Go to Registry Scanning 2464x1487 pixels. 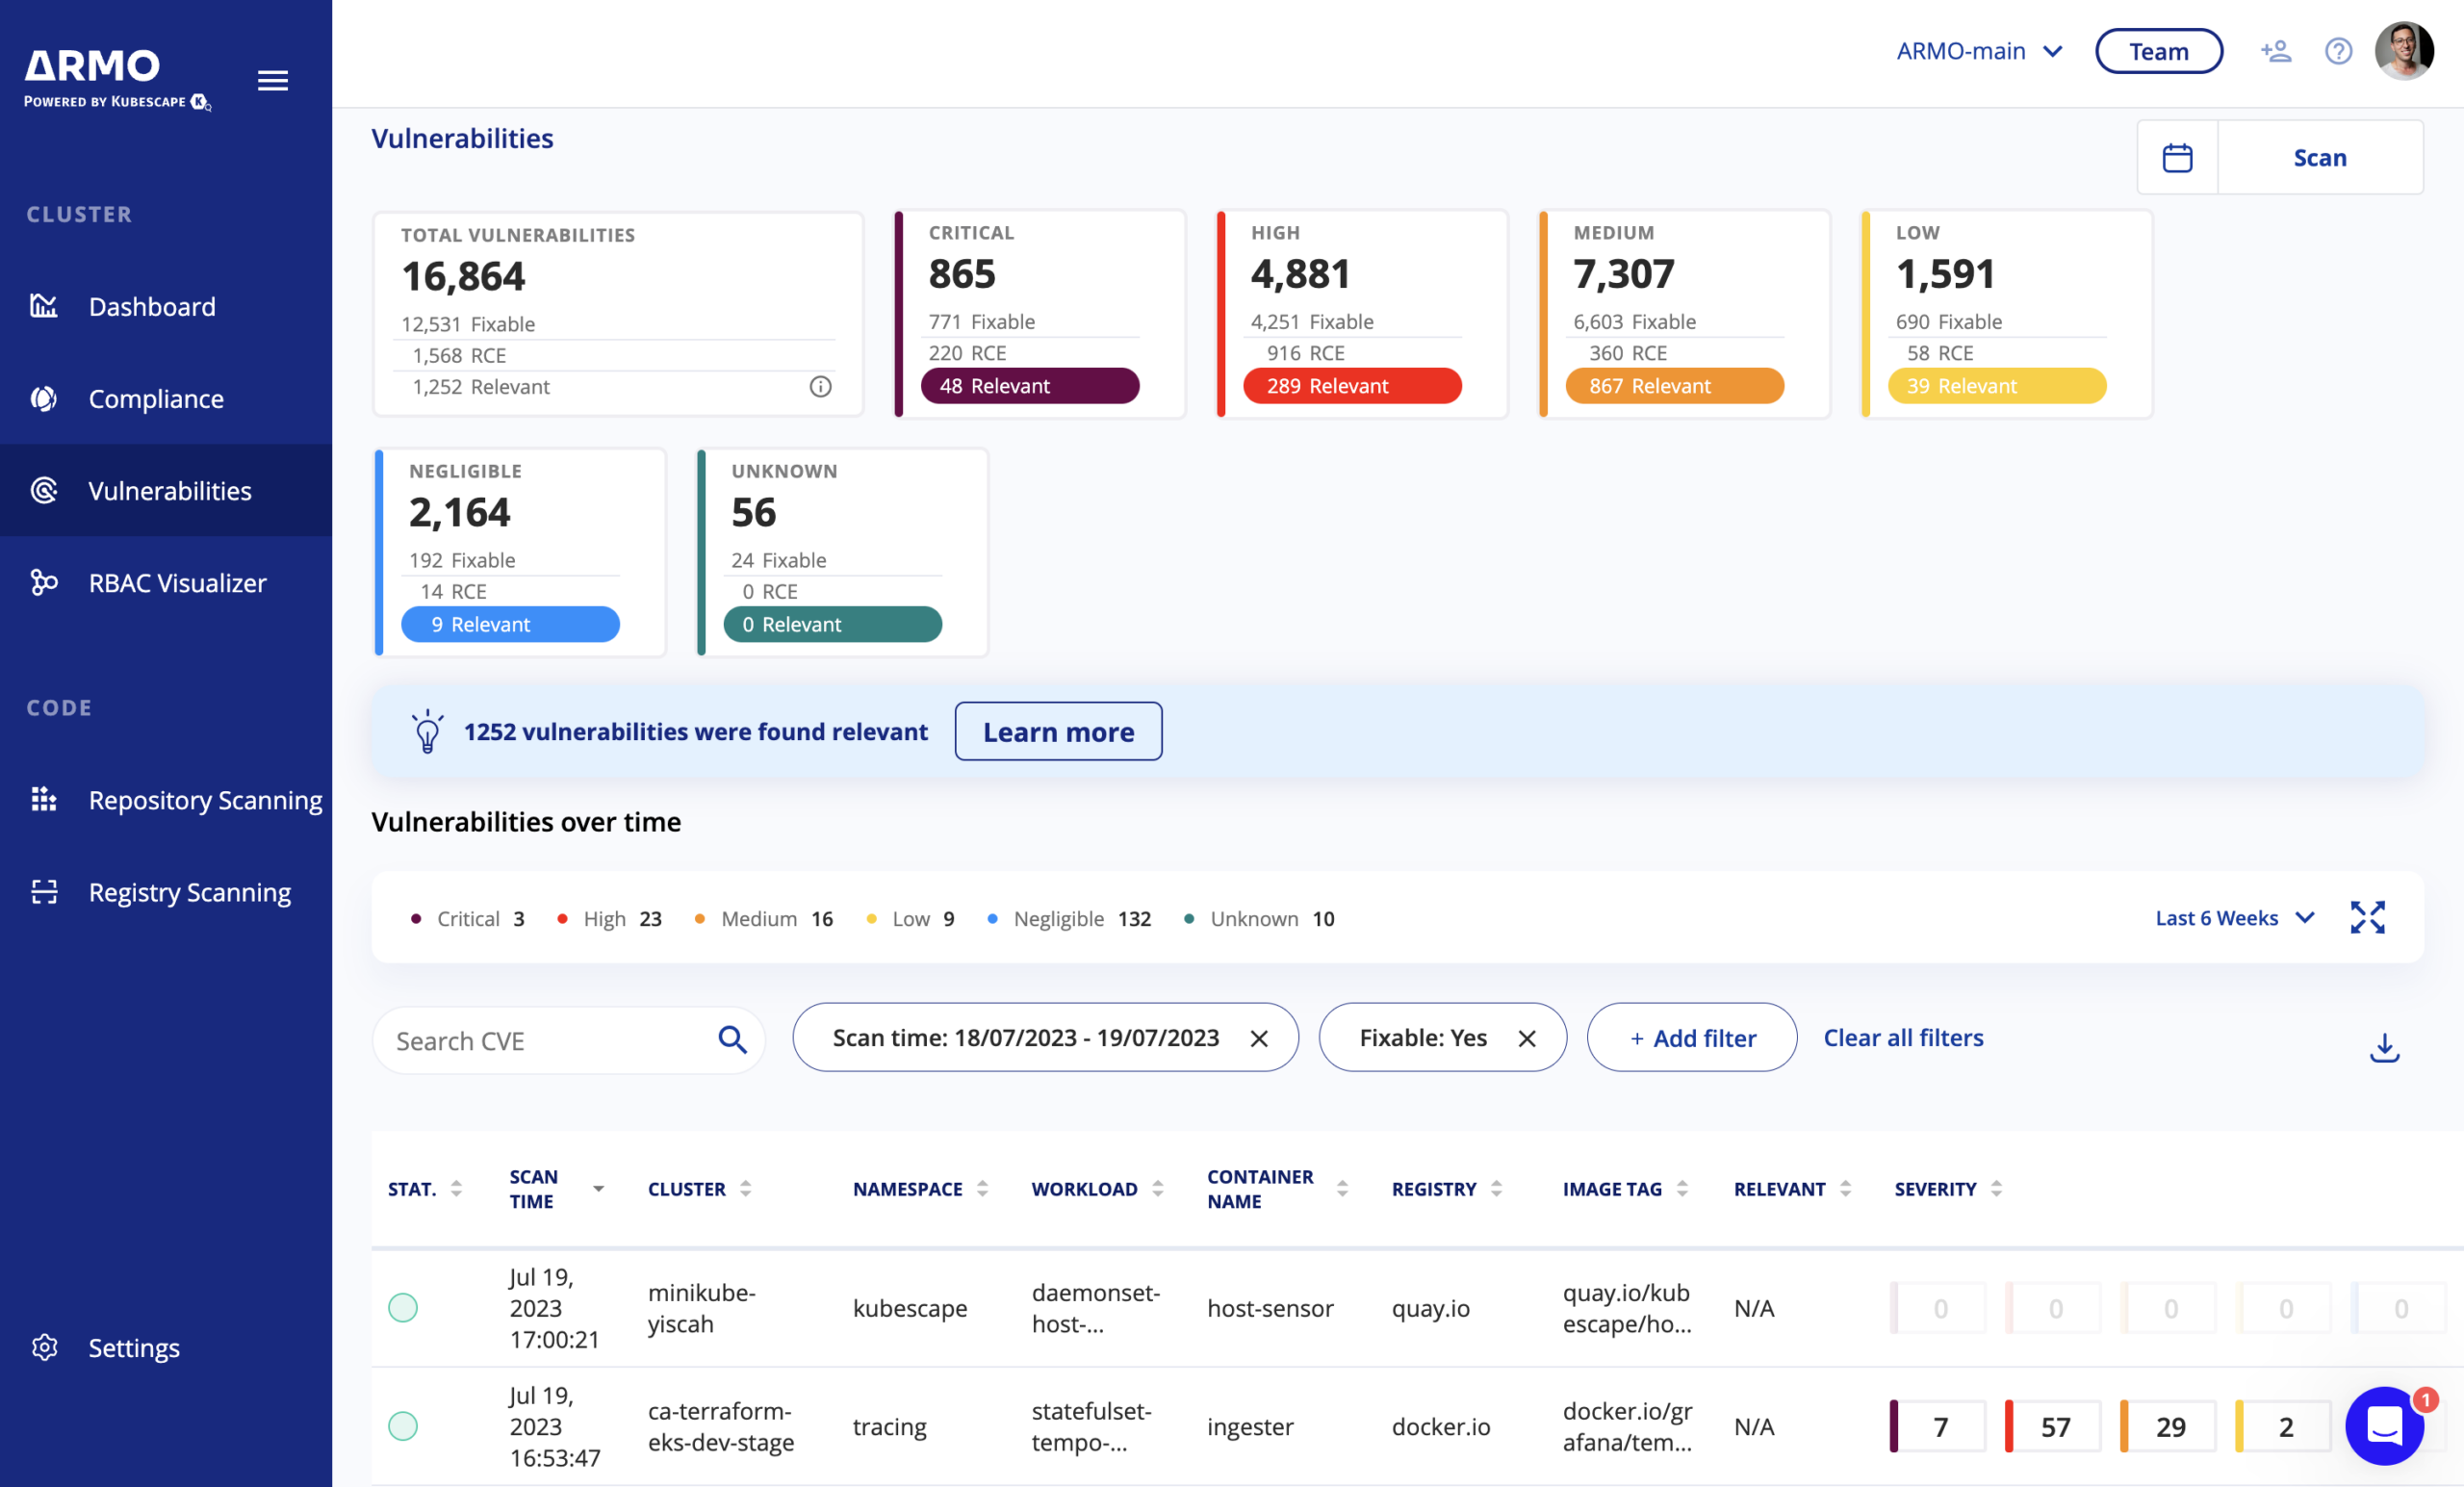pyautogui.click(x=166, y=891)
